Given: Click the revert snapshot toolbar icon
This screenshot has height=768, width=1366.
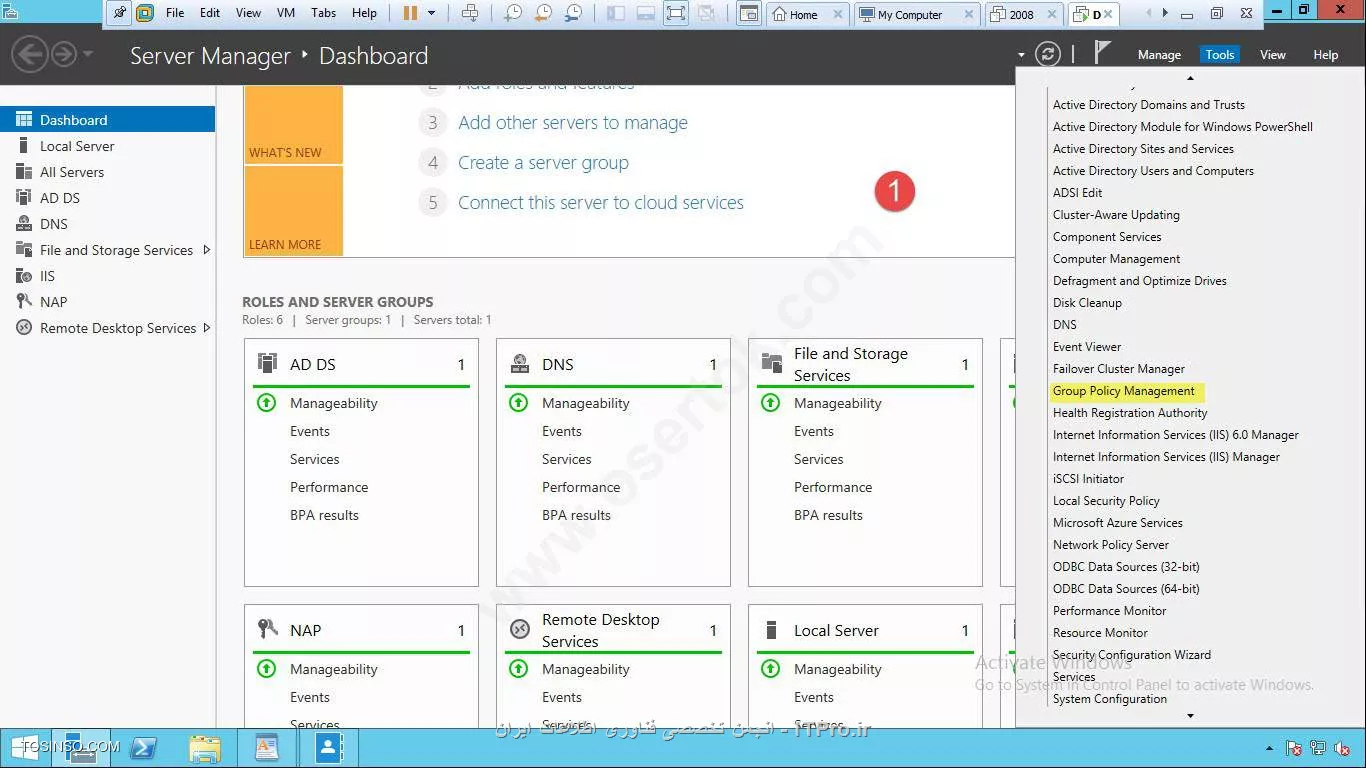Looking at the screenshot, I should [x=543, y=13].
